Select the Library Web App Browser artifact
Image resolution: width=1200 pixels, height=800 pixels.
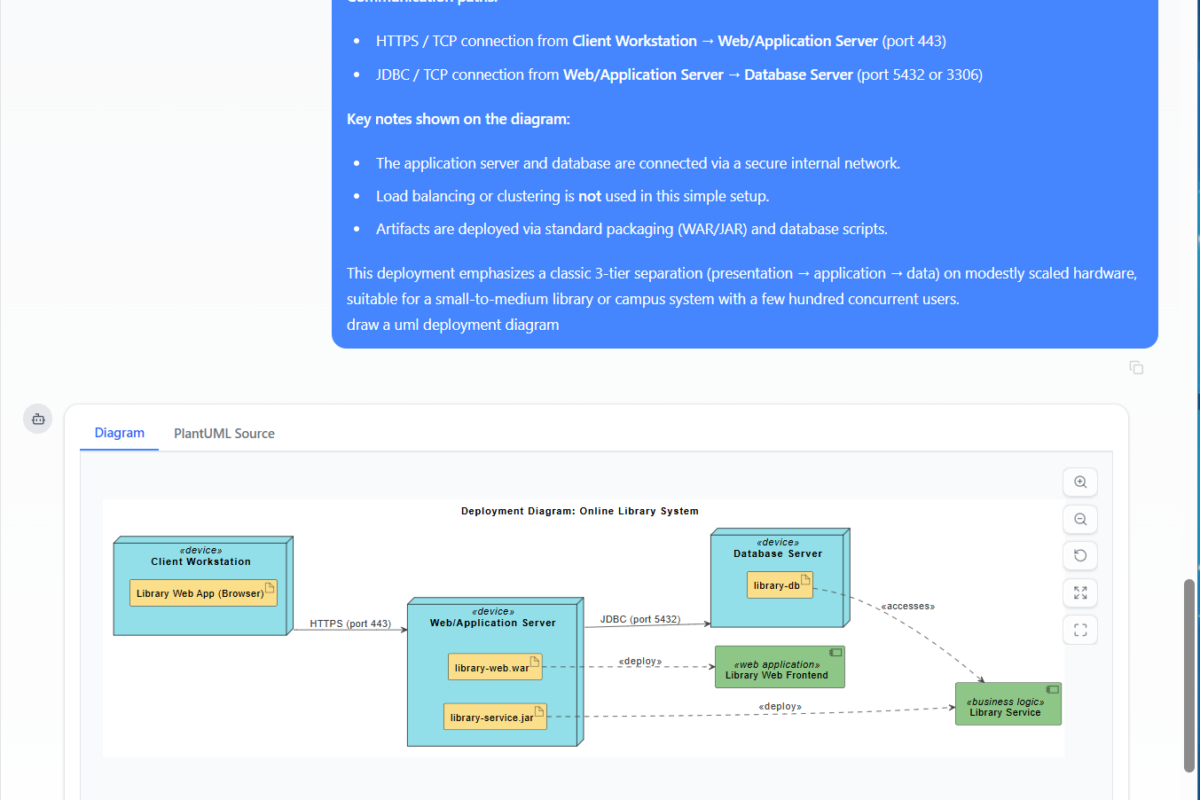[x=200, y=592]
